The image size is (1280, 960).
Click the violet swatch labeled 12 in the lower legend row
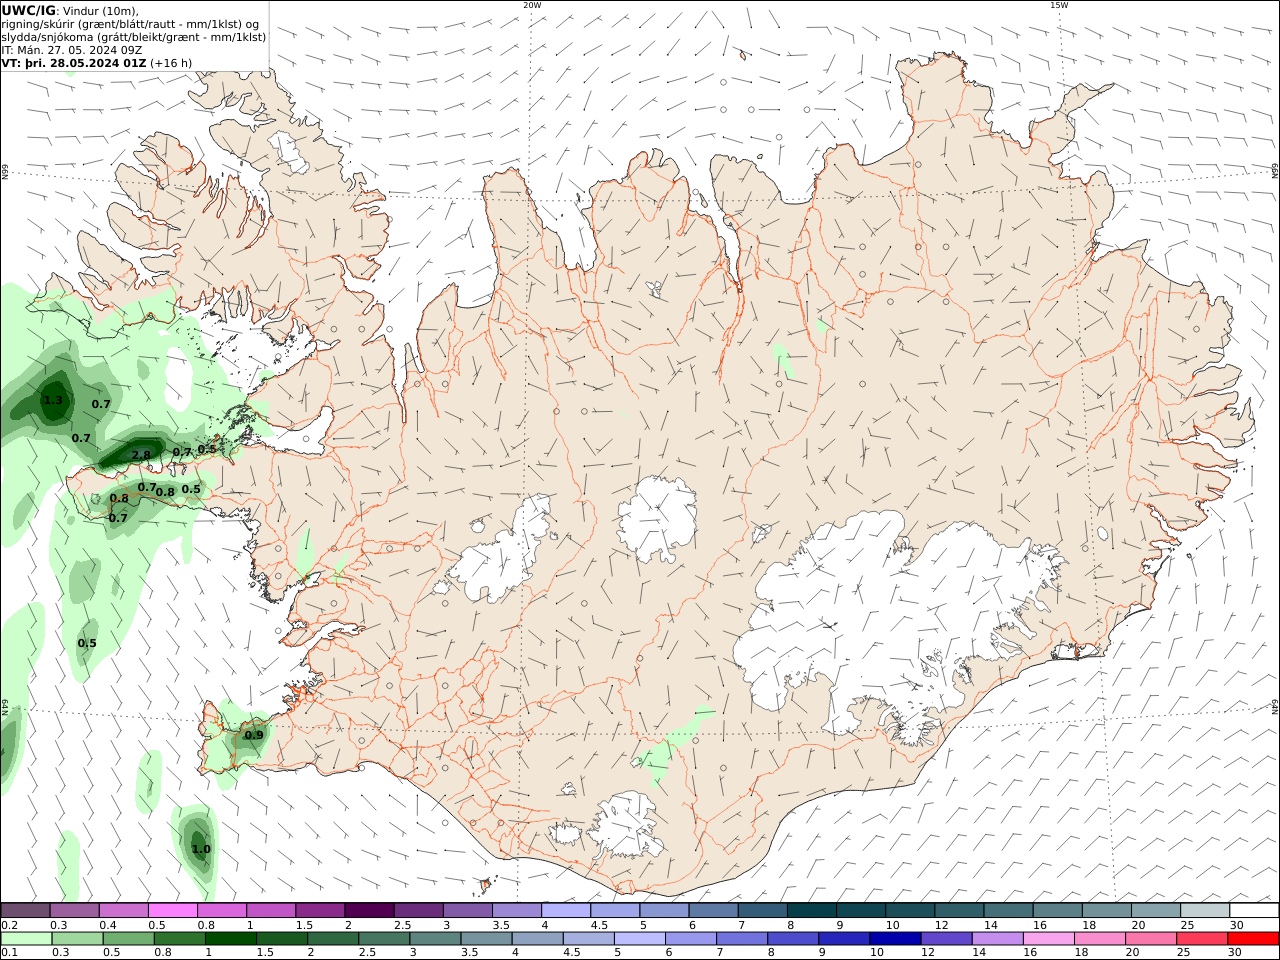(945, 939)
